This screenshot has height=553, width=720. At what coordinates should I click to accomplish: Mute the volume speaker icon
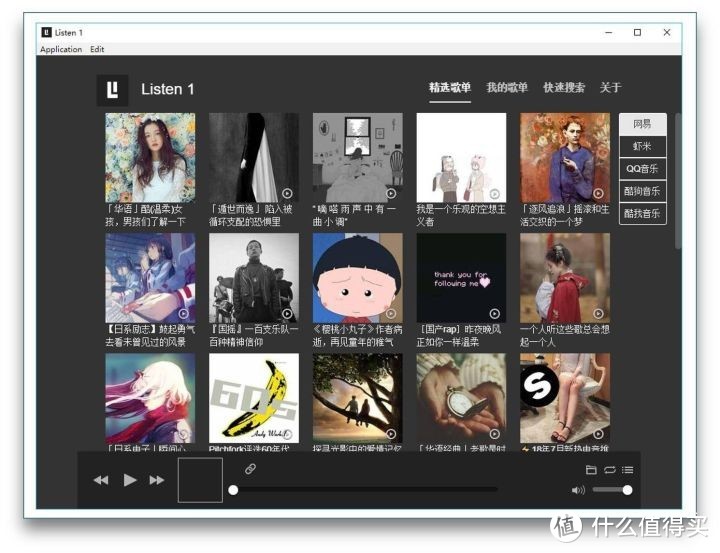578,490
